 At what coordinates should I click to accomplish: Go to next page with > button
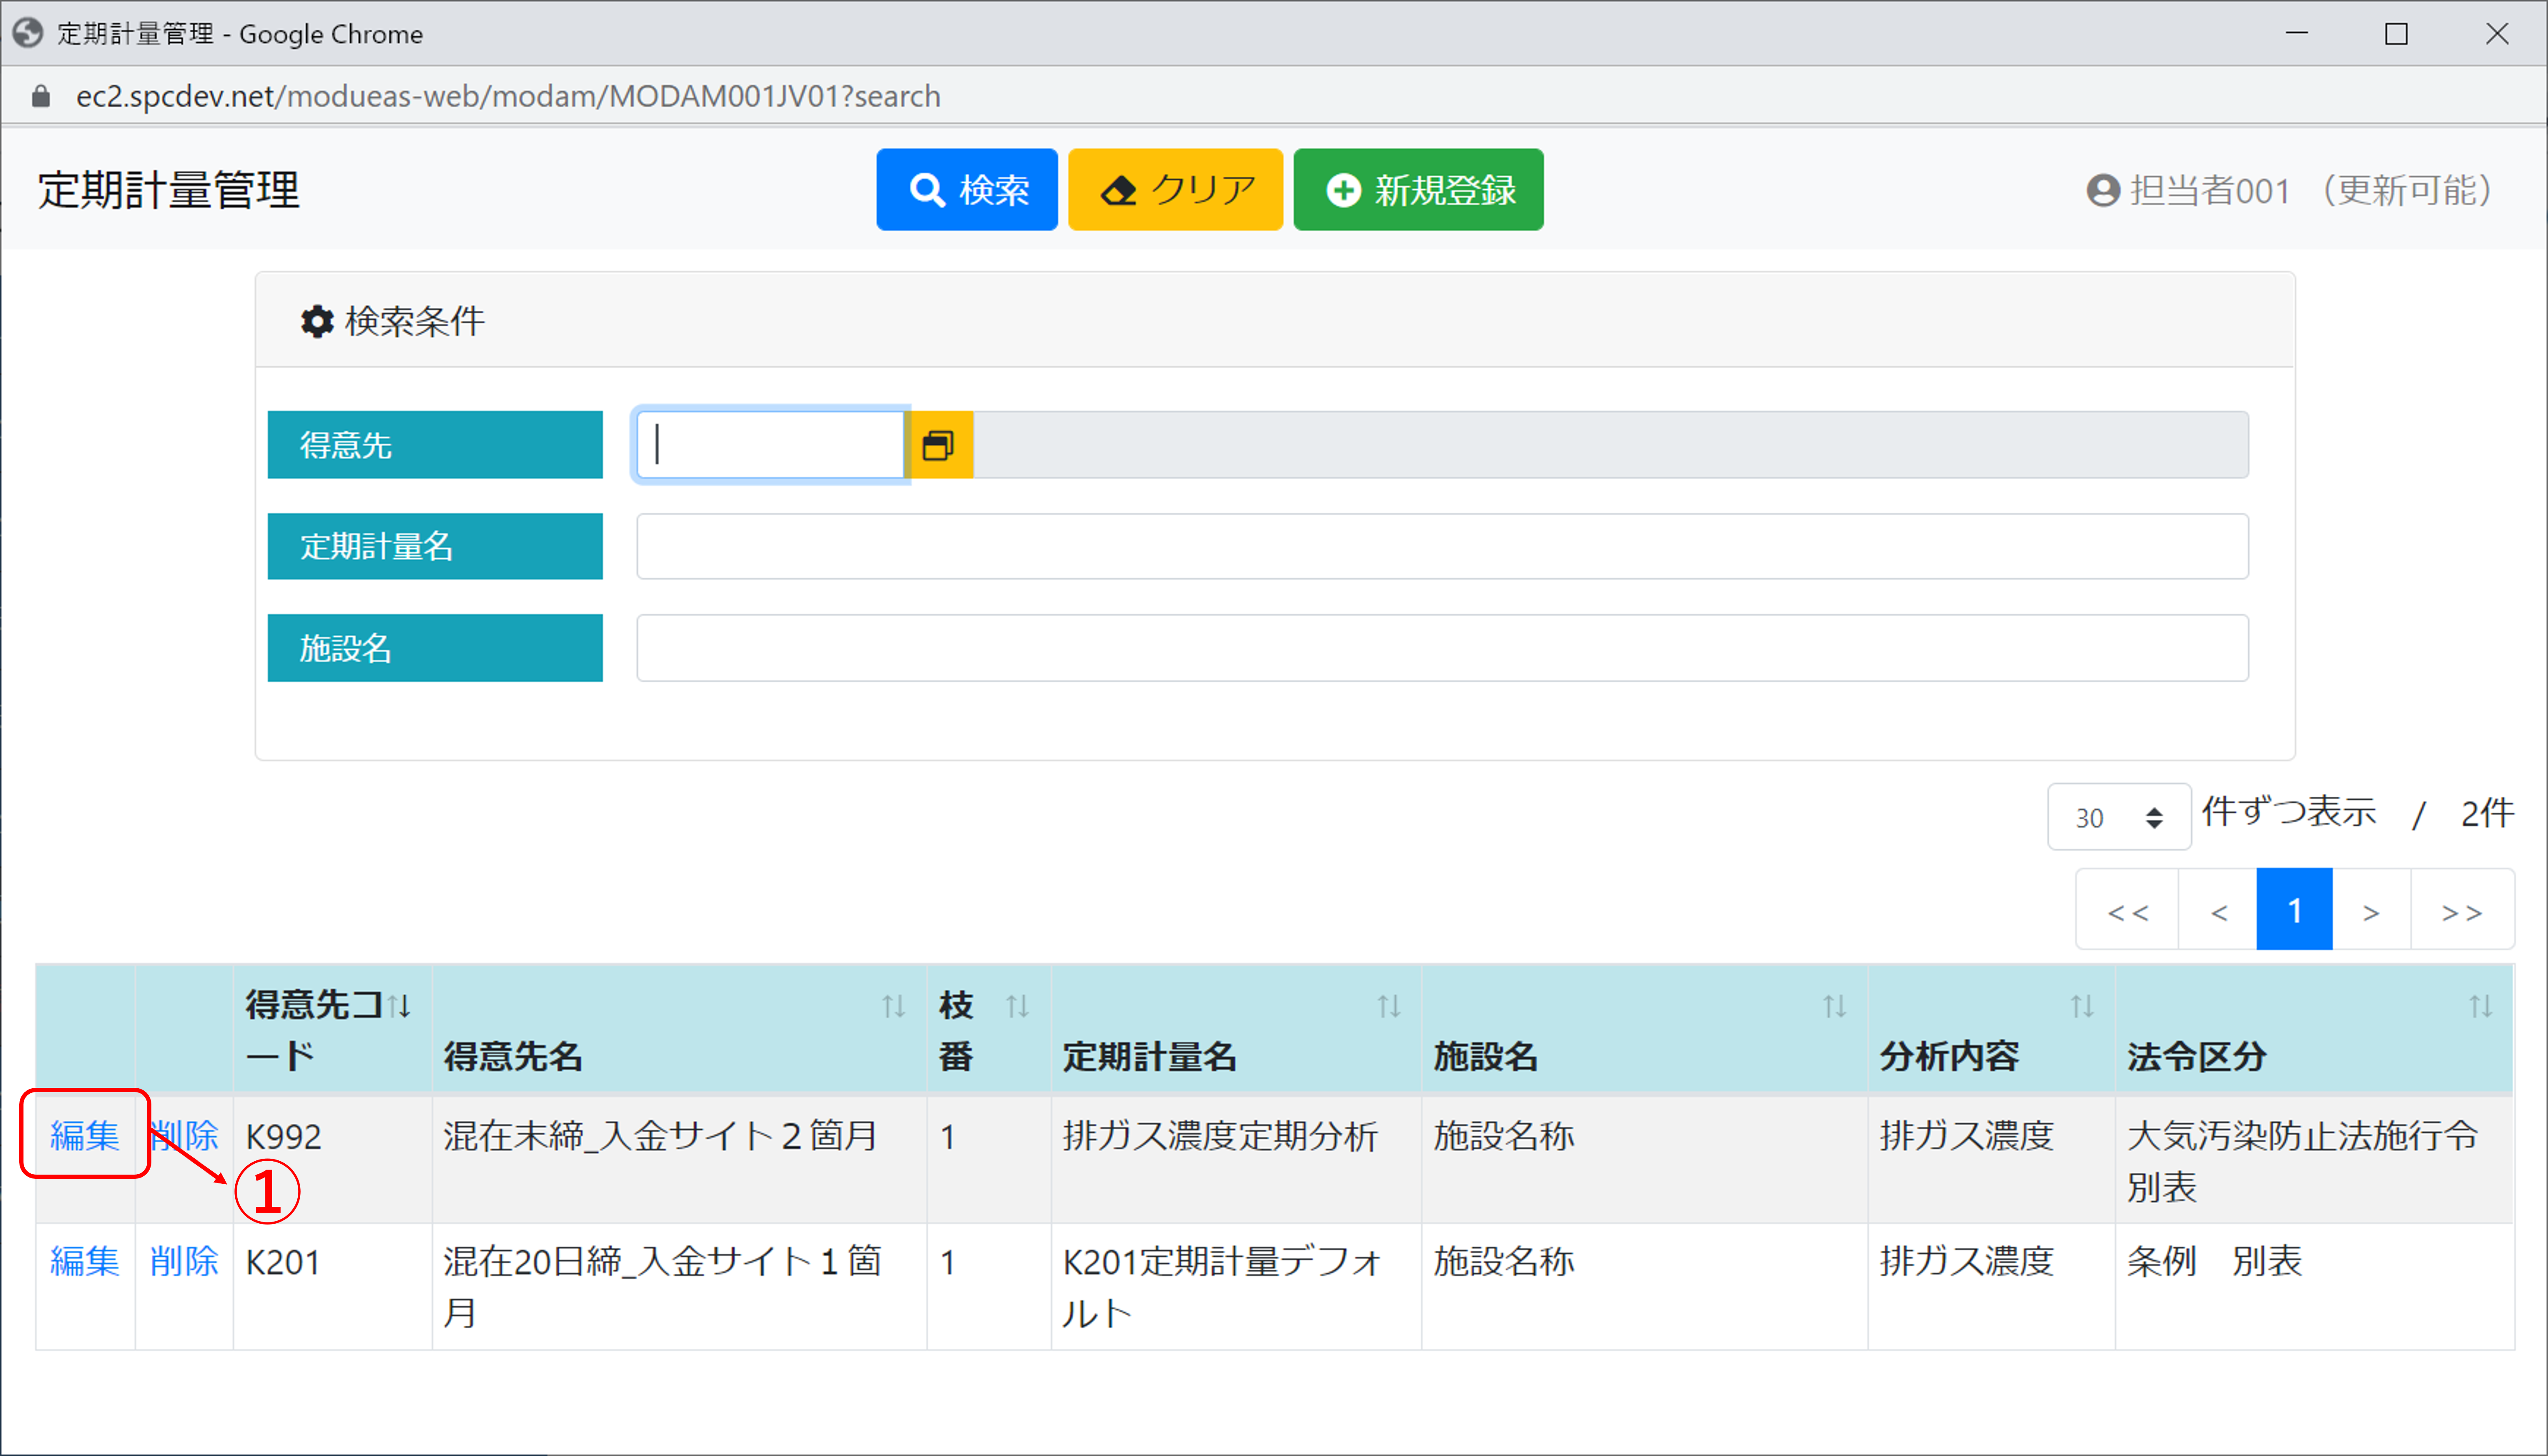2371,910
